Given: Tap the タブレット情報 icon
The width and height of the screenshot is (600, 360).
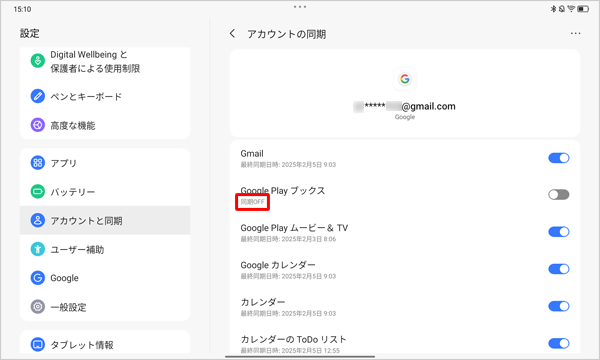Looking at the screenshot, I should [38, 345].
